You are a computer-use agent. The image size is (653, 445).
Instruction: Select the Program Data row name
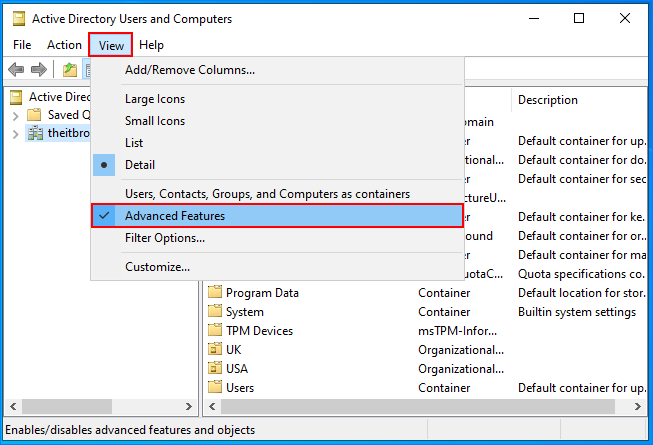[x=262, y=293]
